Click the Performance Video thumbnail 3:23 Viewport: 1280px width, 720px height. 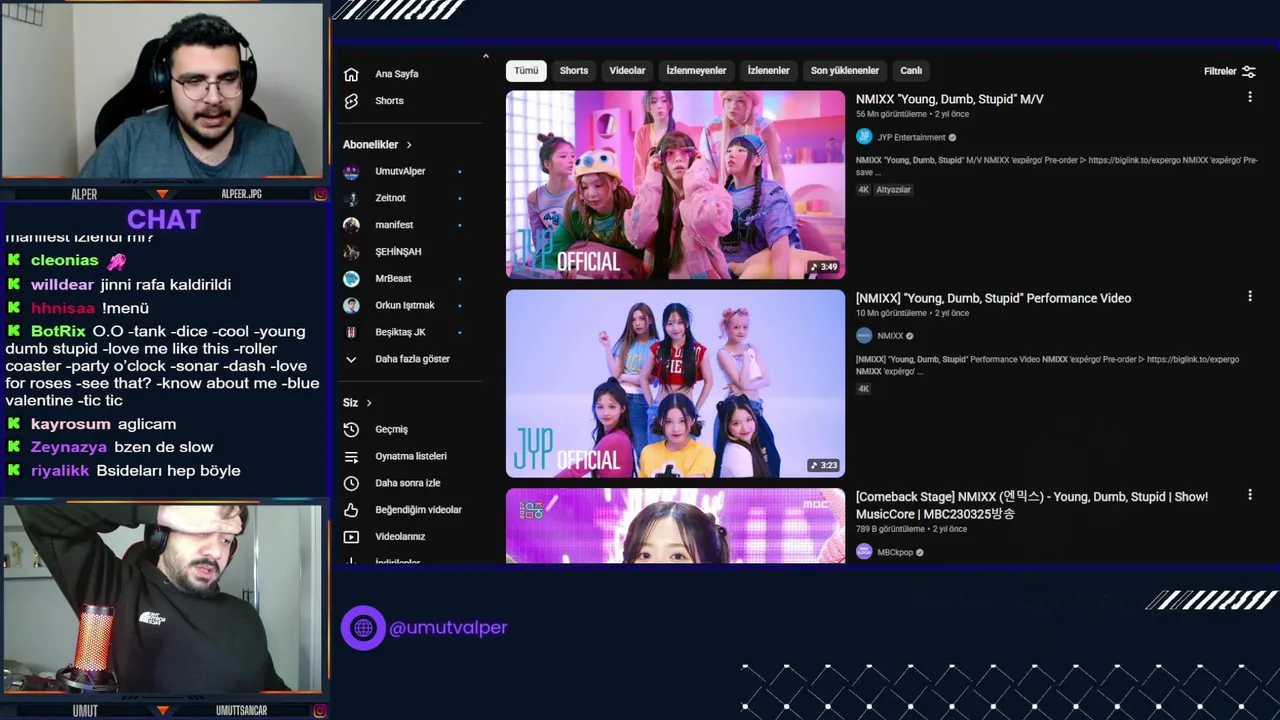click(x=675, y=384)
